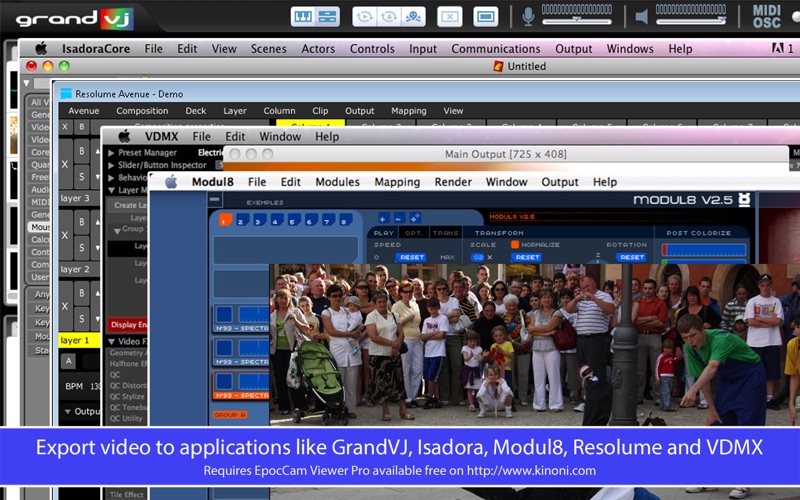
Task: Expand the Preset Manager section in VDMX
Action: (111, 153)
